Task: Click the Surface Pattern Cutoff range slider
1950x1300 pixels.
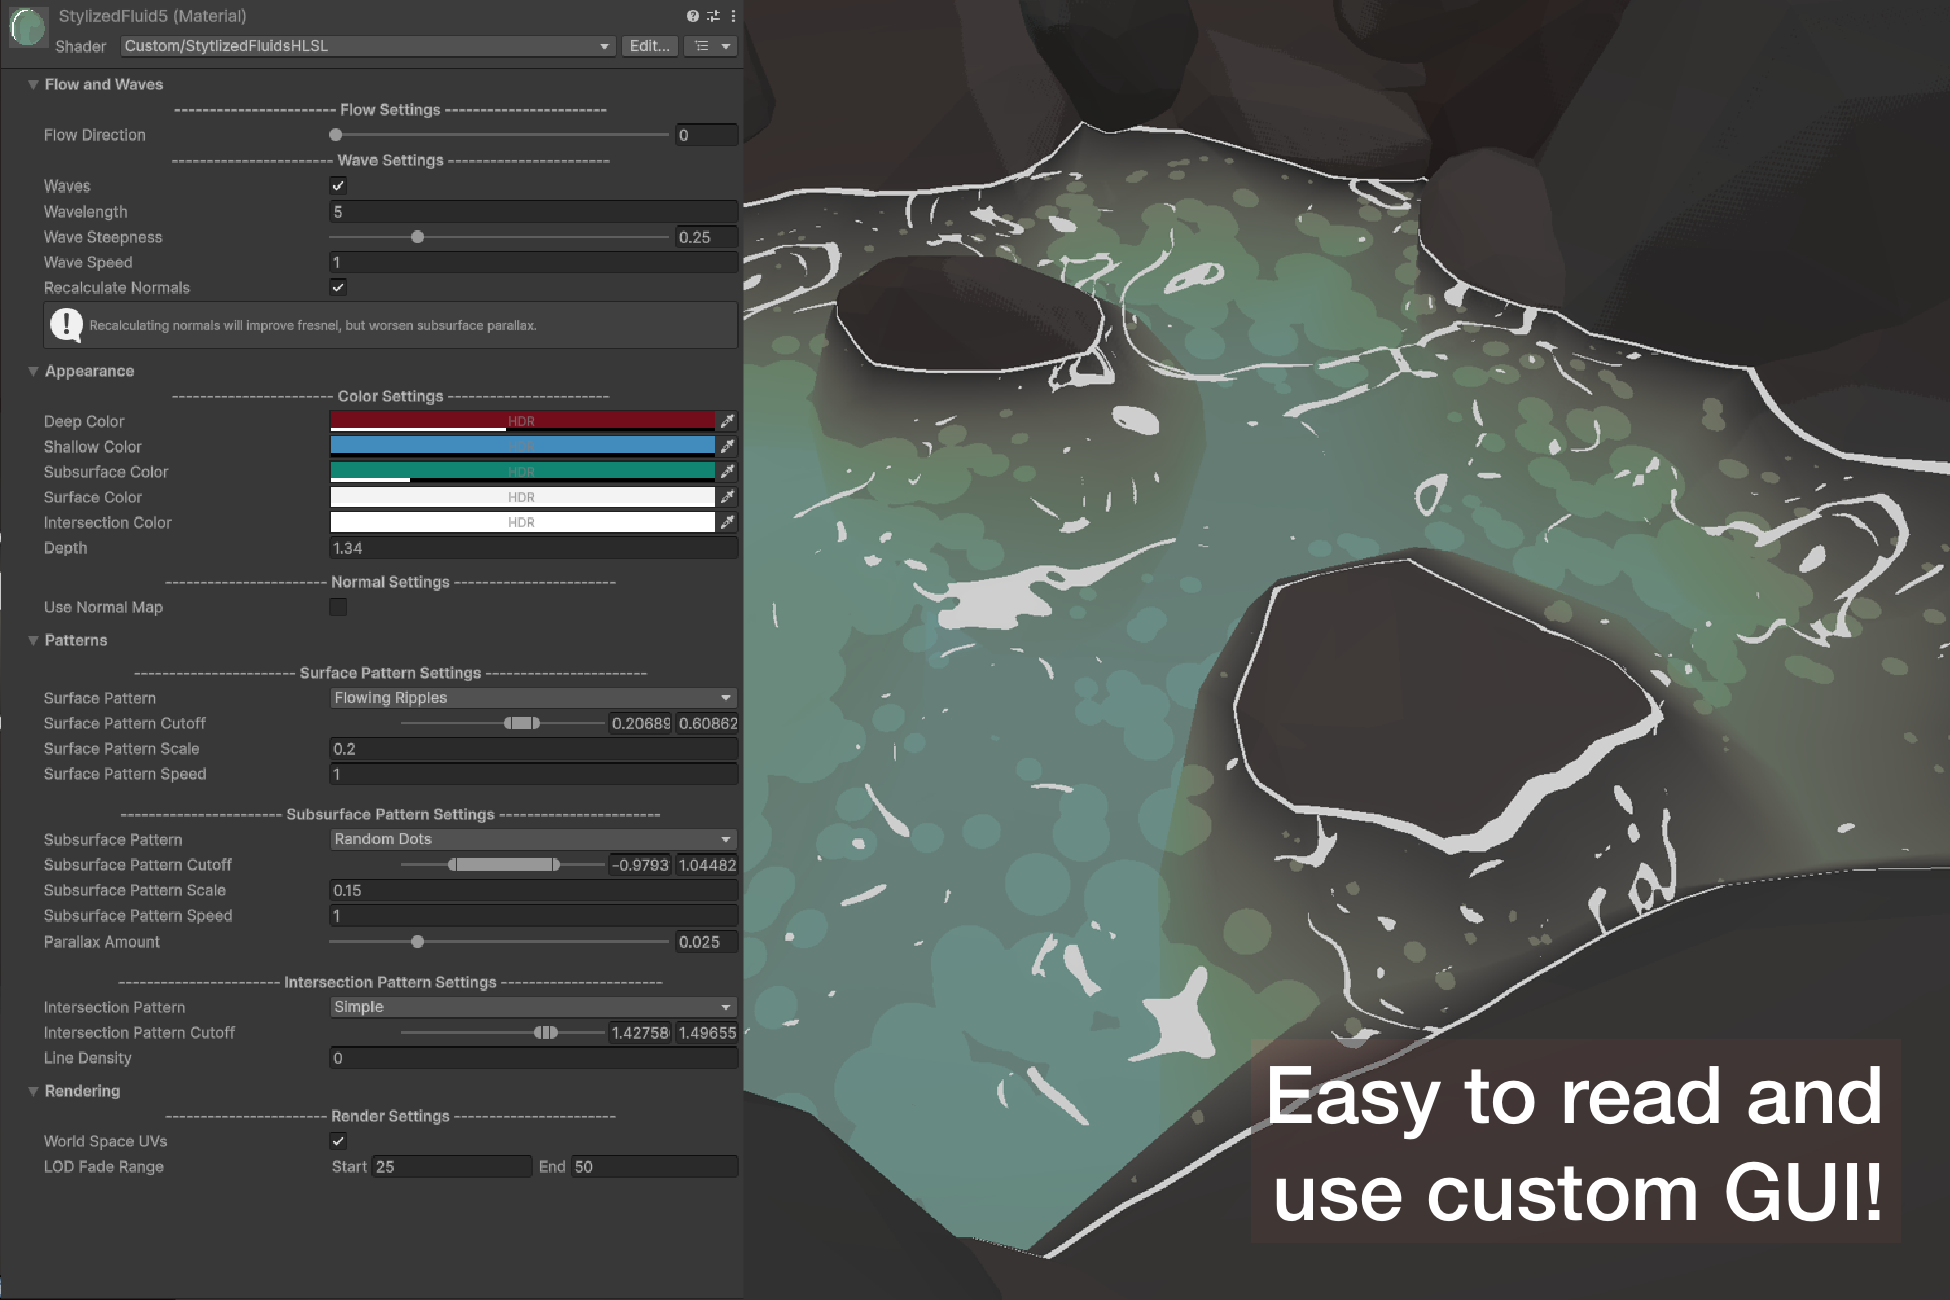Action: click(x=522, y=723)
